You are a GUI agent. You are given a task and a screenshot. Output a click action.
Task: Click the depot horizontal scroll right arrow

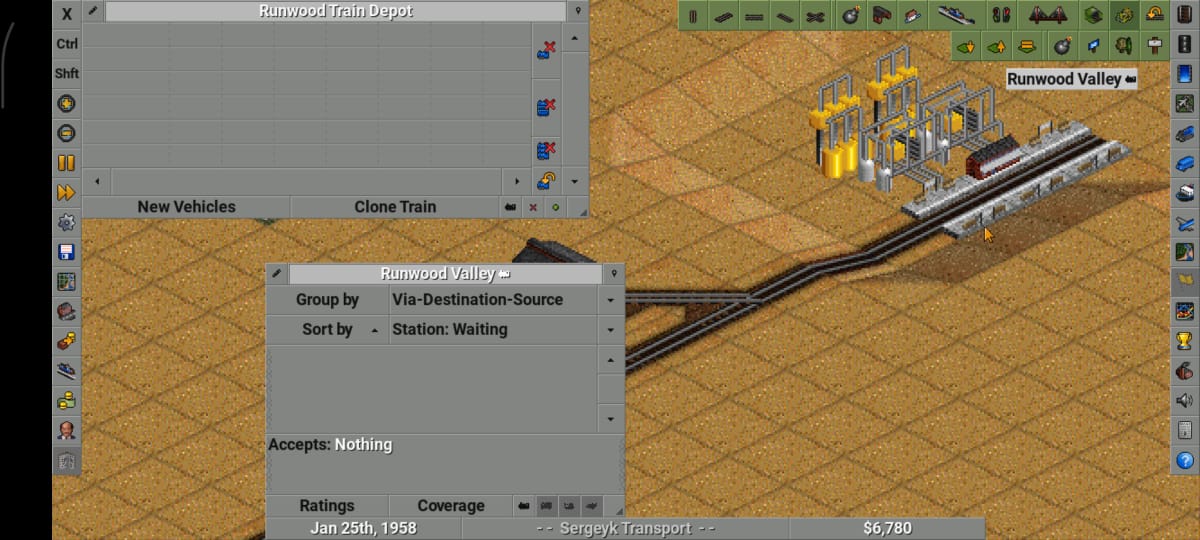[x=517, y=182]
